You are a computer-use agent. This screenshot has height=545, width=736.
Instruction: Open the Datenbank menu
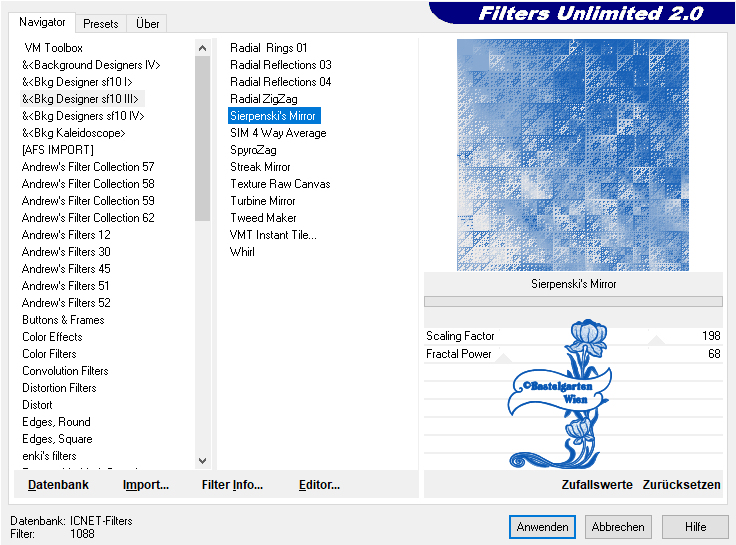58,484
